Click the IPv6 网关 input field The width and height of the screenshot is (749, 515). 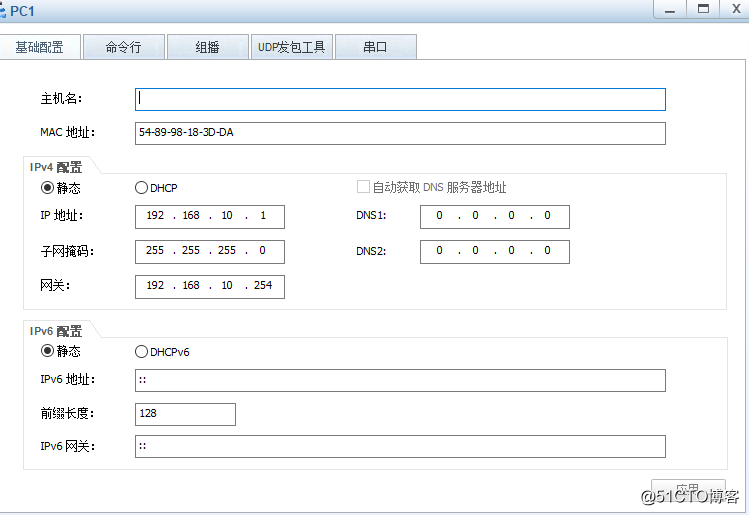[400, 446]
